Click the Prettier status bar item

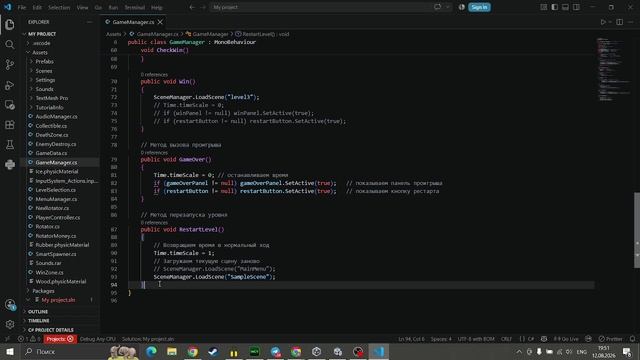[x=611, y=339]
